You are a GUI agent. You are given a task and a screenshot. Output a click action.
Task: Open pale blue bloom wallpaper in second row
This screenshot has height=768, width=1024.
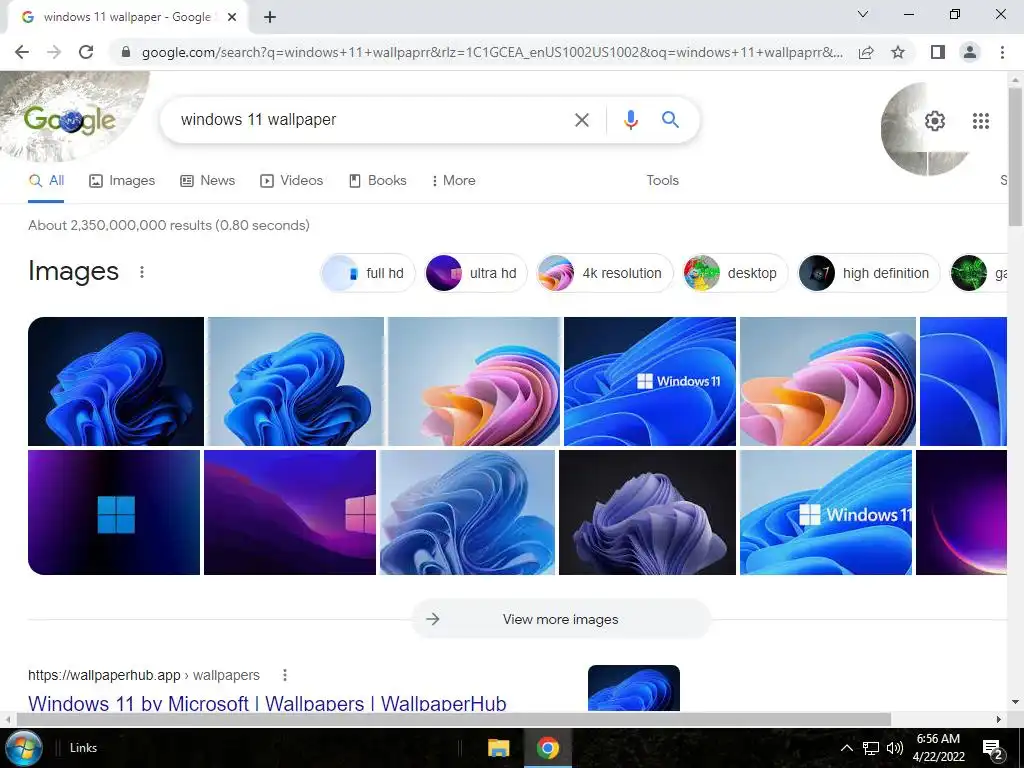tap(468, 513)
